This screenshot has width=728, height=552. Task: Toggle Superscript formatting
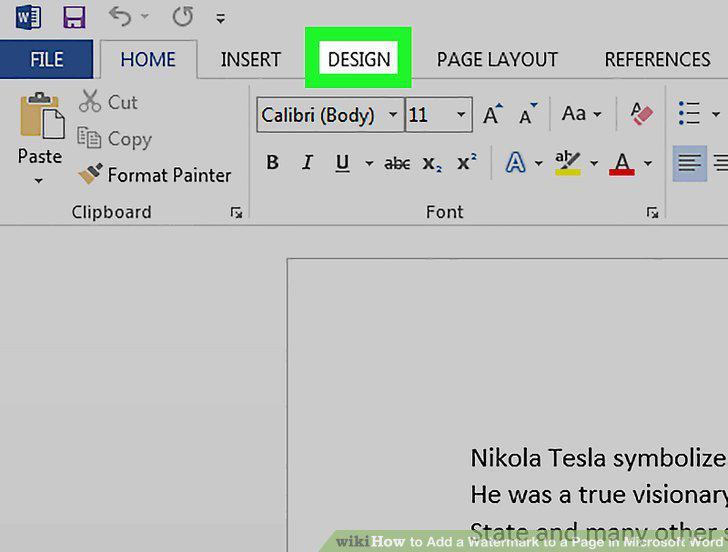click(x=467, y=162)
